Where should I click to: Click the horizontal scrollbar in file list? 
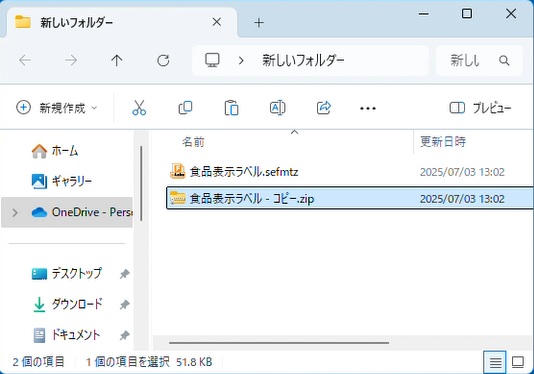click(279, 343)
